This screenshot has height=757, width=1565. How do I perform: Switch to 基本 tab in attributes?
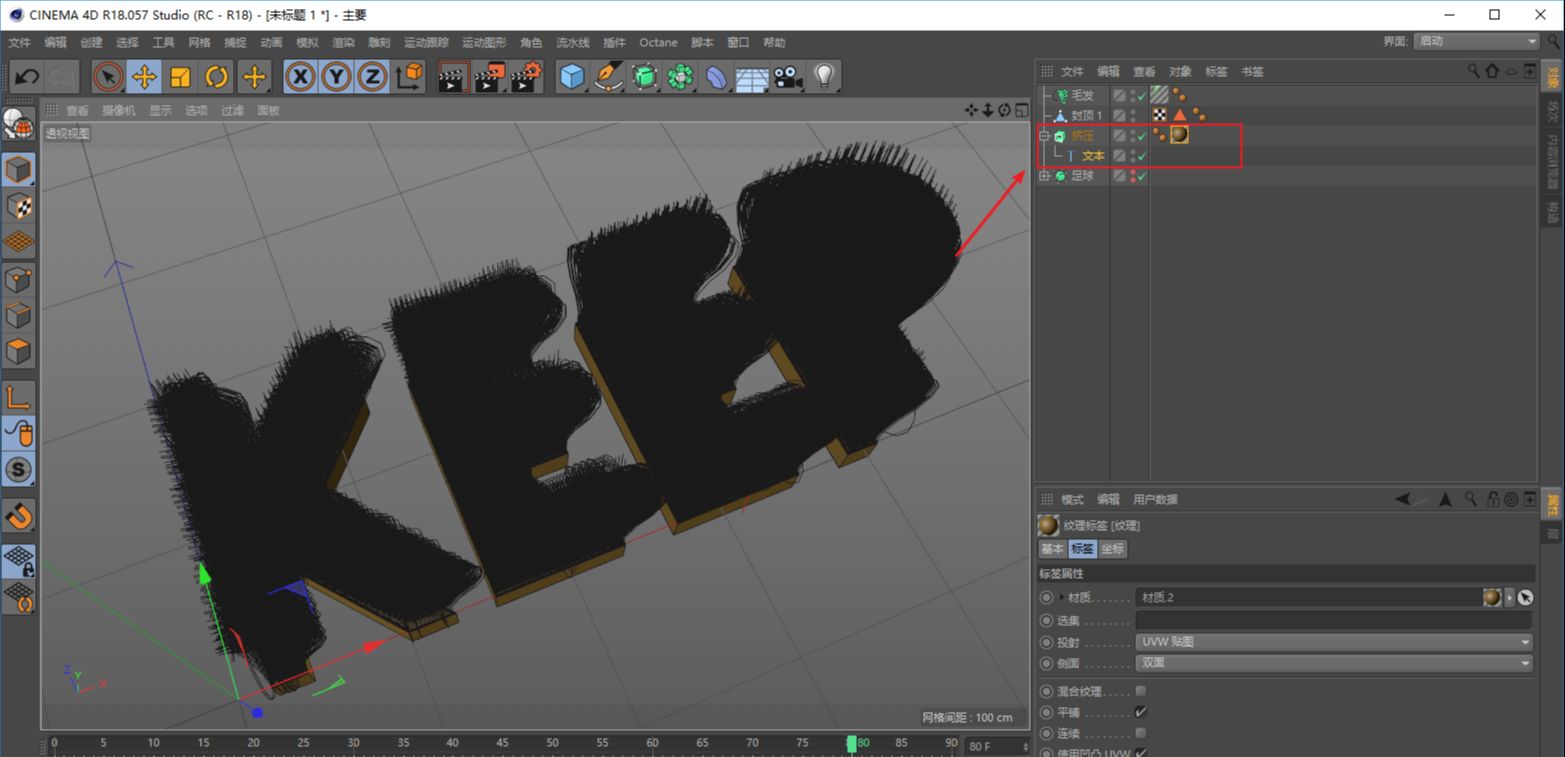(x=1052, y=549)
